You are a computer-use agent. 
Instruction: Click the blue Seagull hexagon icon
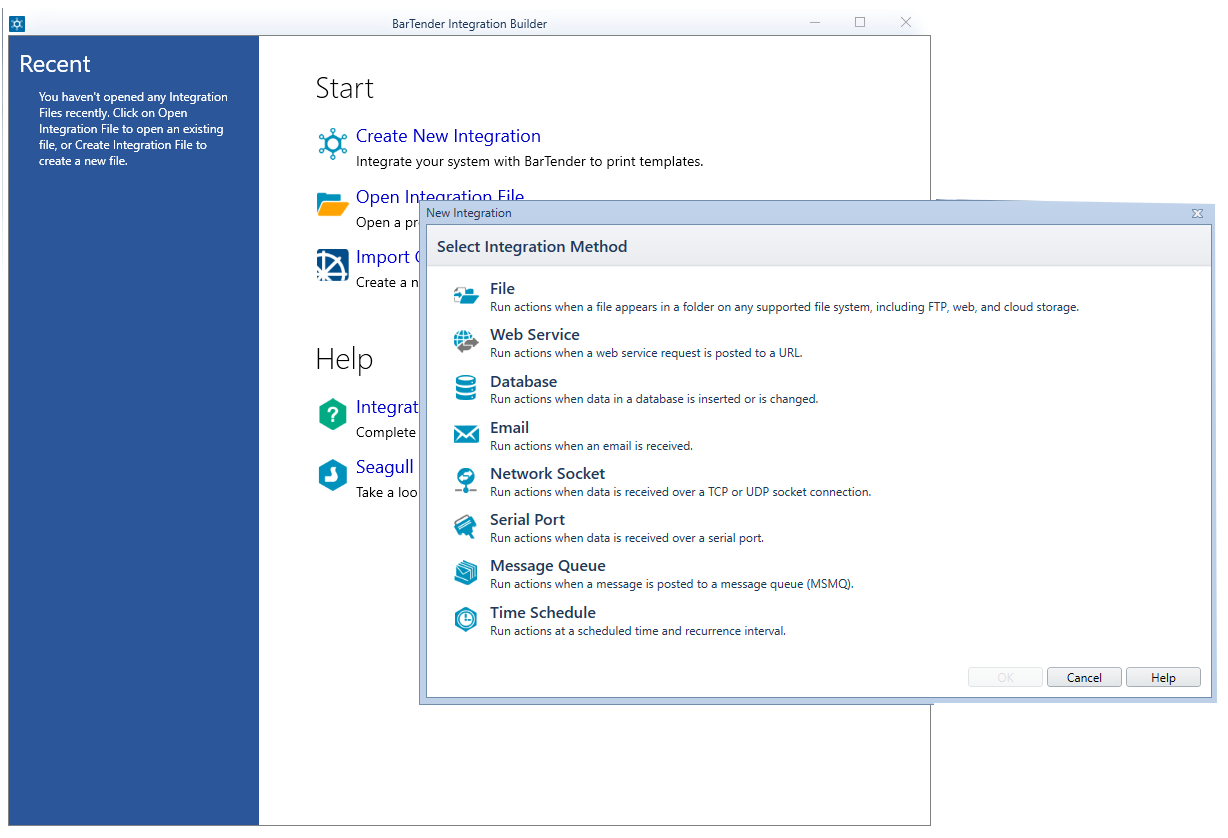tap(332, 476)
